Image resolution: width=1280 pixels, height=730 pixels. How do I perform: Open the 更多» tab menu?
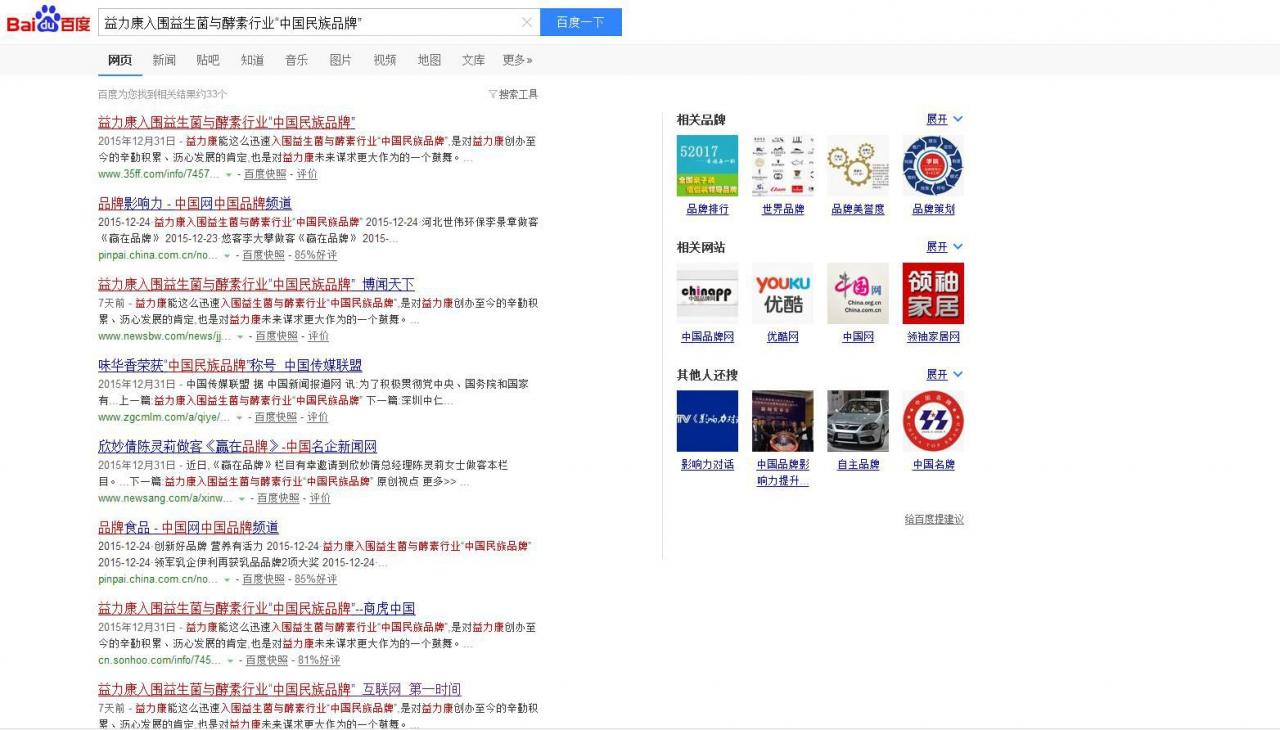click(517, 60)
